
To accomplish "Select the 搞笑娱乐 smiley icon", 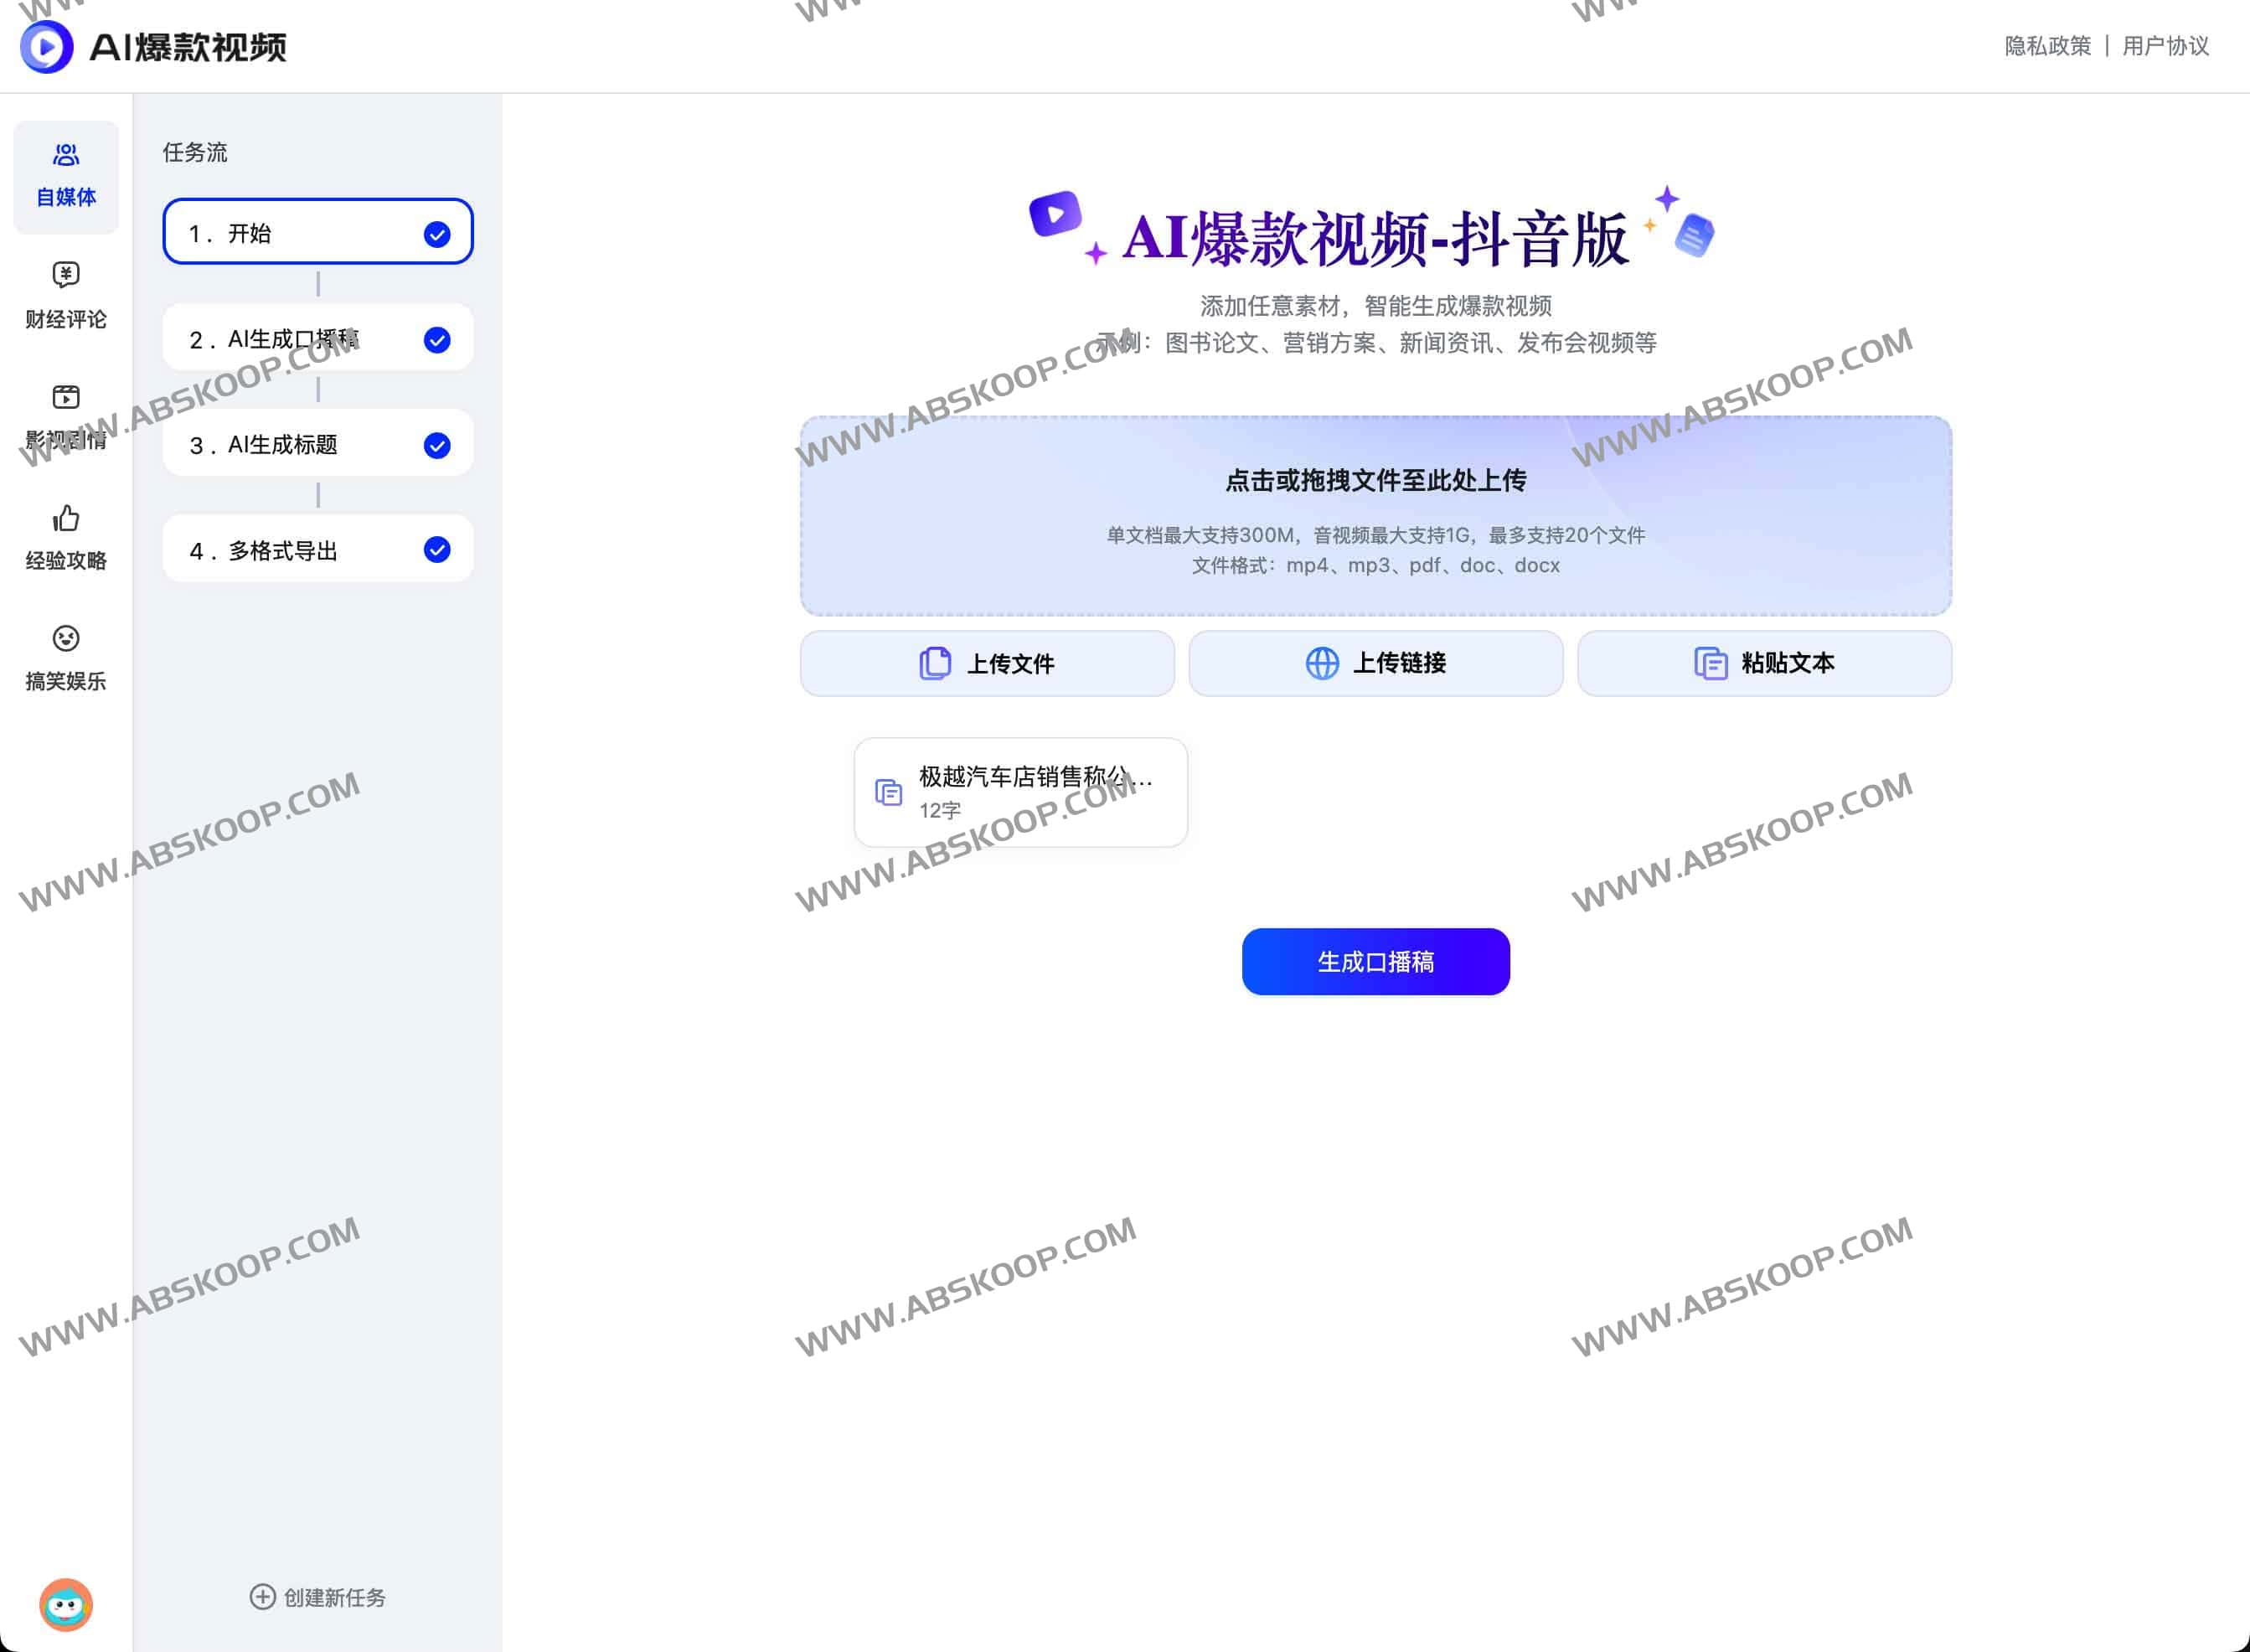I will (x=65, y=640).
